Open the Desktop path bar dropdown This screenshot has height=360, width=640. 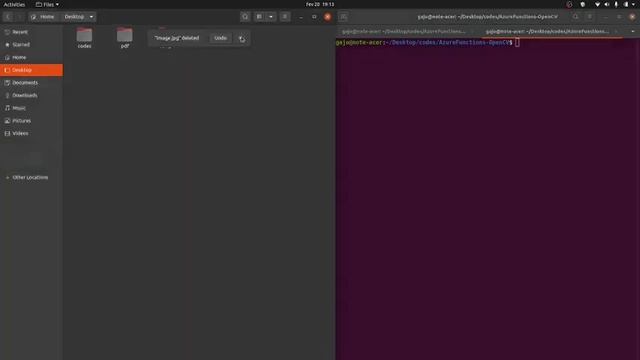[x=91, y=17]
